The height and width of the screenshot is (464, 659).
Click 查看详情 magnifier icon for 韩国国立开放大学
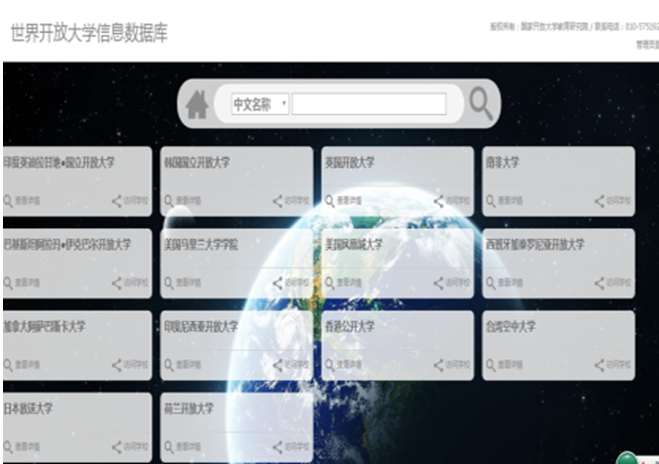point(171,201)
